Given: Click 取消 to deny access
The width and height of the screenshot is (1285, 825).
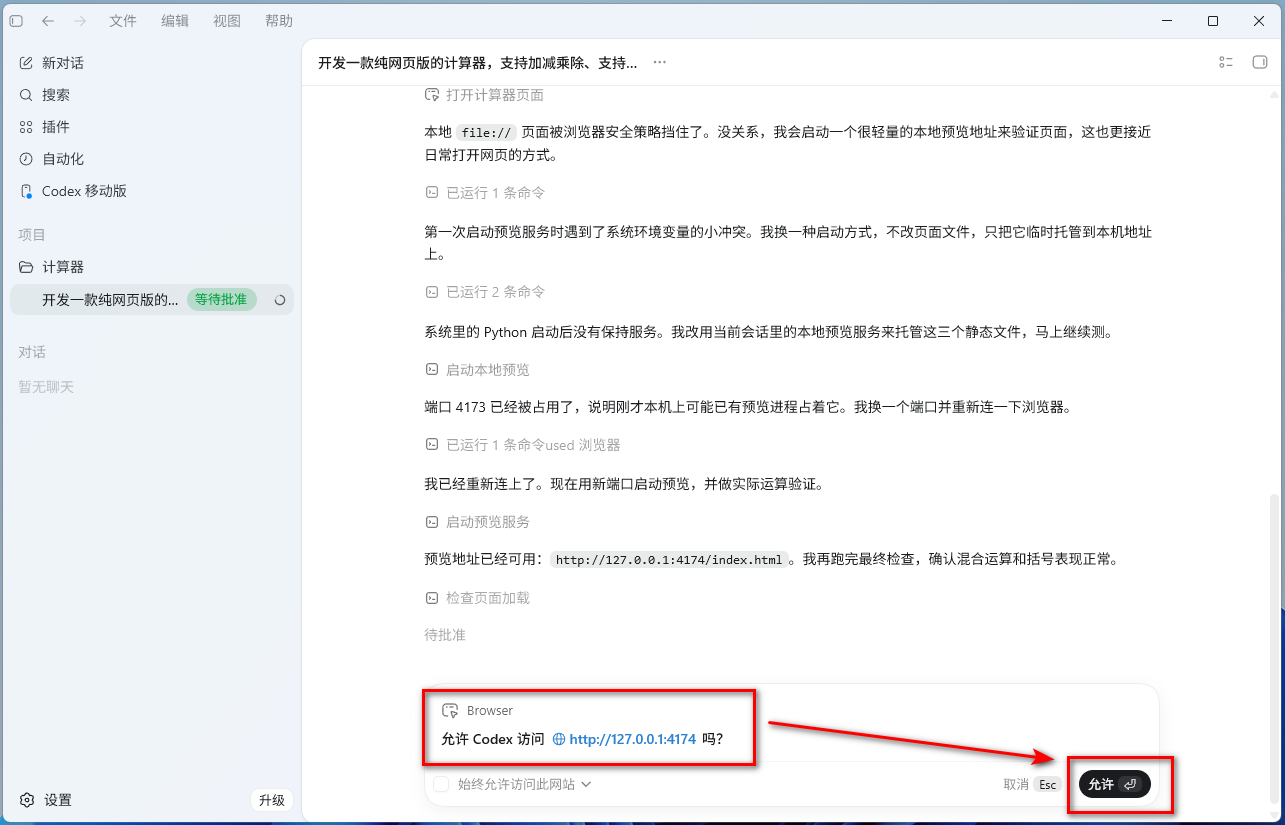Looking at the screenshot, I should (1016, 784).
